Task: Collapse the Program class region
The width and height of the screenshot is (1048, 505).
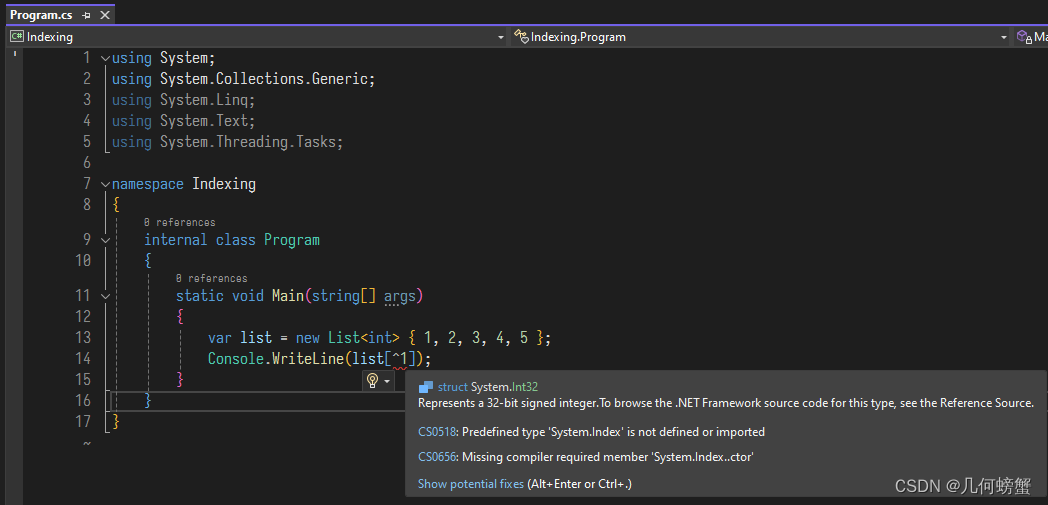Action: click(105, 240)
